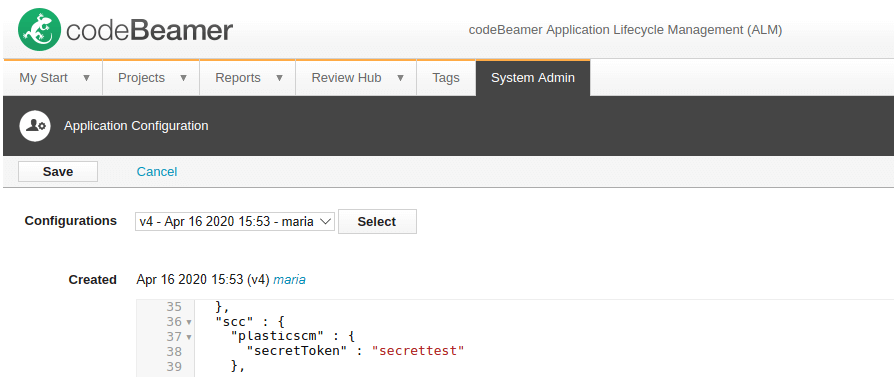Click the codeBeamer gecko logo
Viewport: 894px width, 377px height.
(x=39, y=29)
